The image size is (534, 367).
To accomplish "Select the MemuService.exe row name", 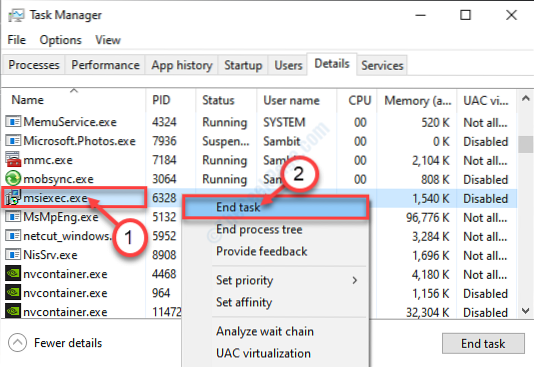I will point(70,122).
